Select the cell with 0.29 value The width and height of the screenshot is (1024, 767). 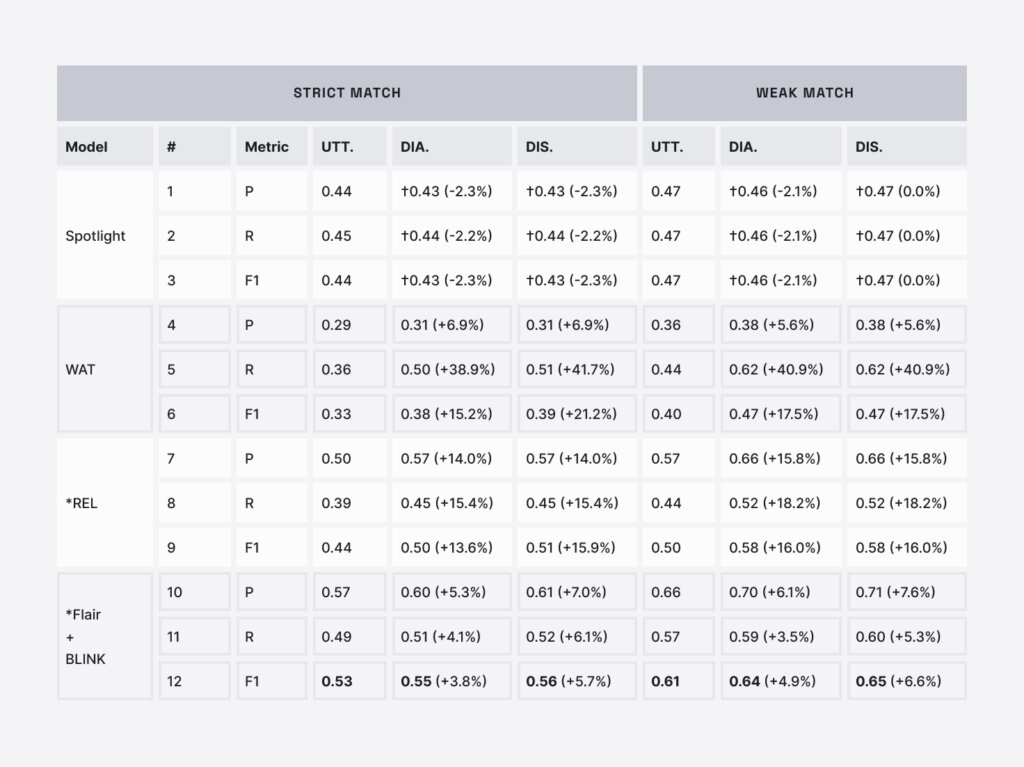[349, 325]
